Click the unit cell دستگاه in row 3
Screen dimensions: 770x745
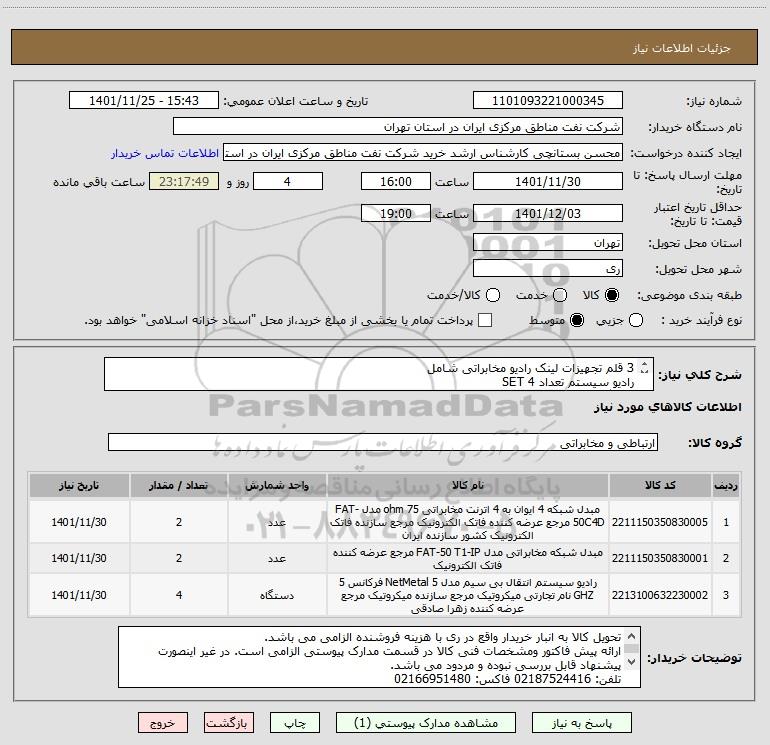click(x=277, y=595)
